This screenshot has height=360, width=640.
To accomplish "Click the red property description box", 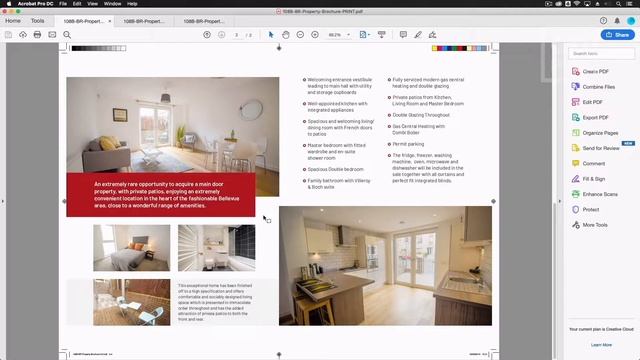I will tap(161, 195).
